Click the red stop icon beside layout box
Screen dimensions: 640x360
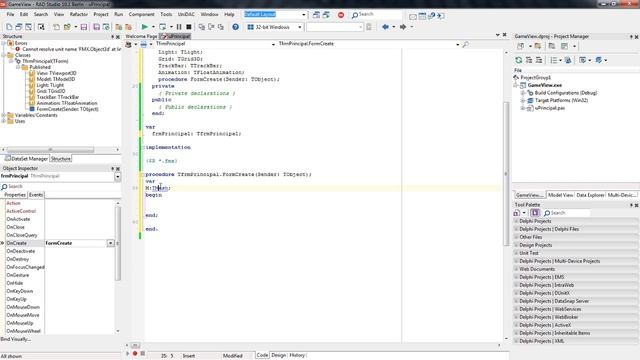tap(341, 15)
